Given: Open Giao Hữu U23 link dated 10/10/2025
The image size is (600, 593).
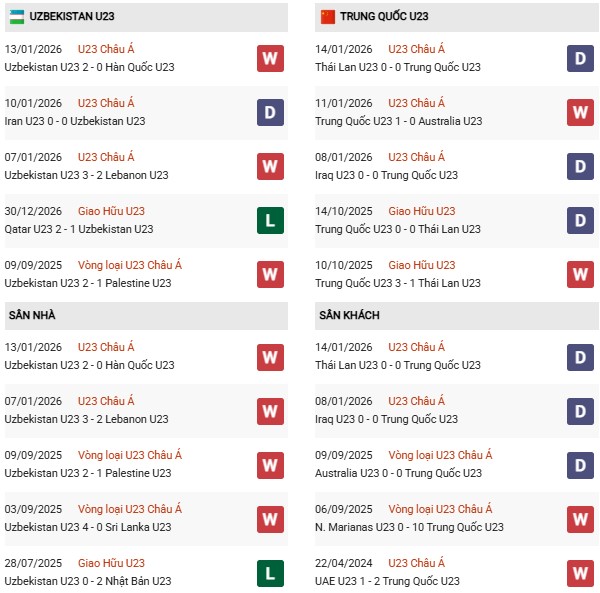Looking at the screenshot, I should (421, 265).
